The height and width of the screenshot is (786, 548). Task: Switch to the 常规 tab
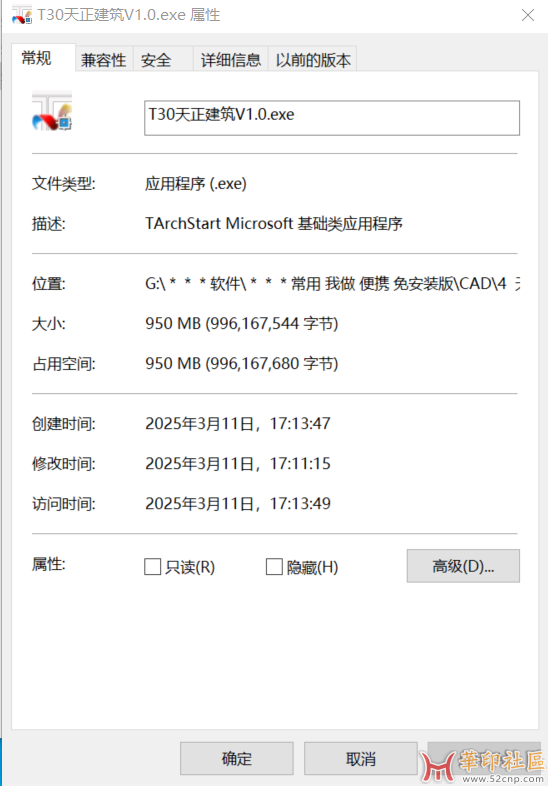click(x=43, y=58)
